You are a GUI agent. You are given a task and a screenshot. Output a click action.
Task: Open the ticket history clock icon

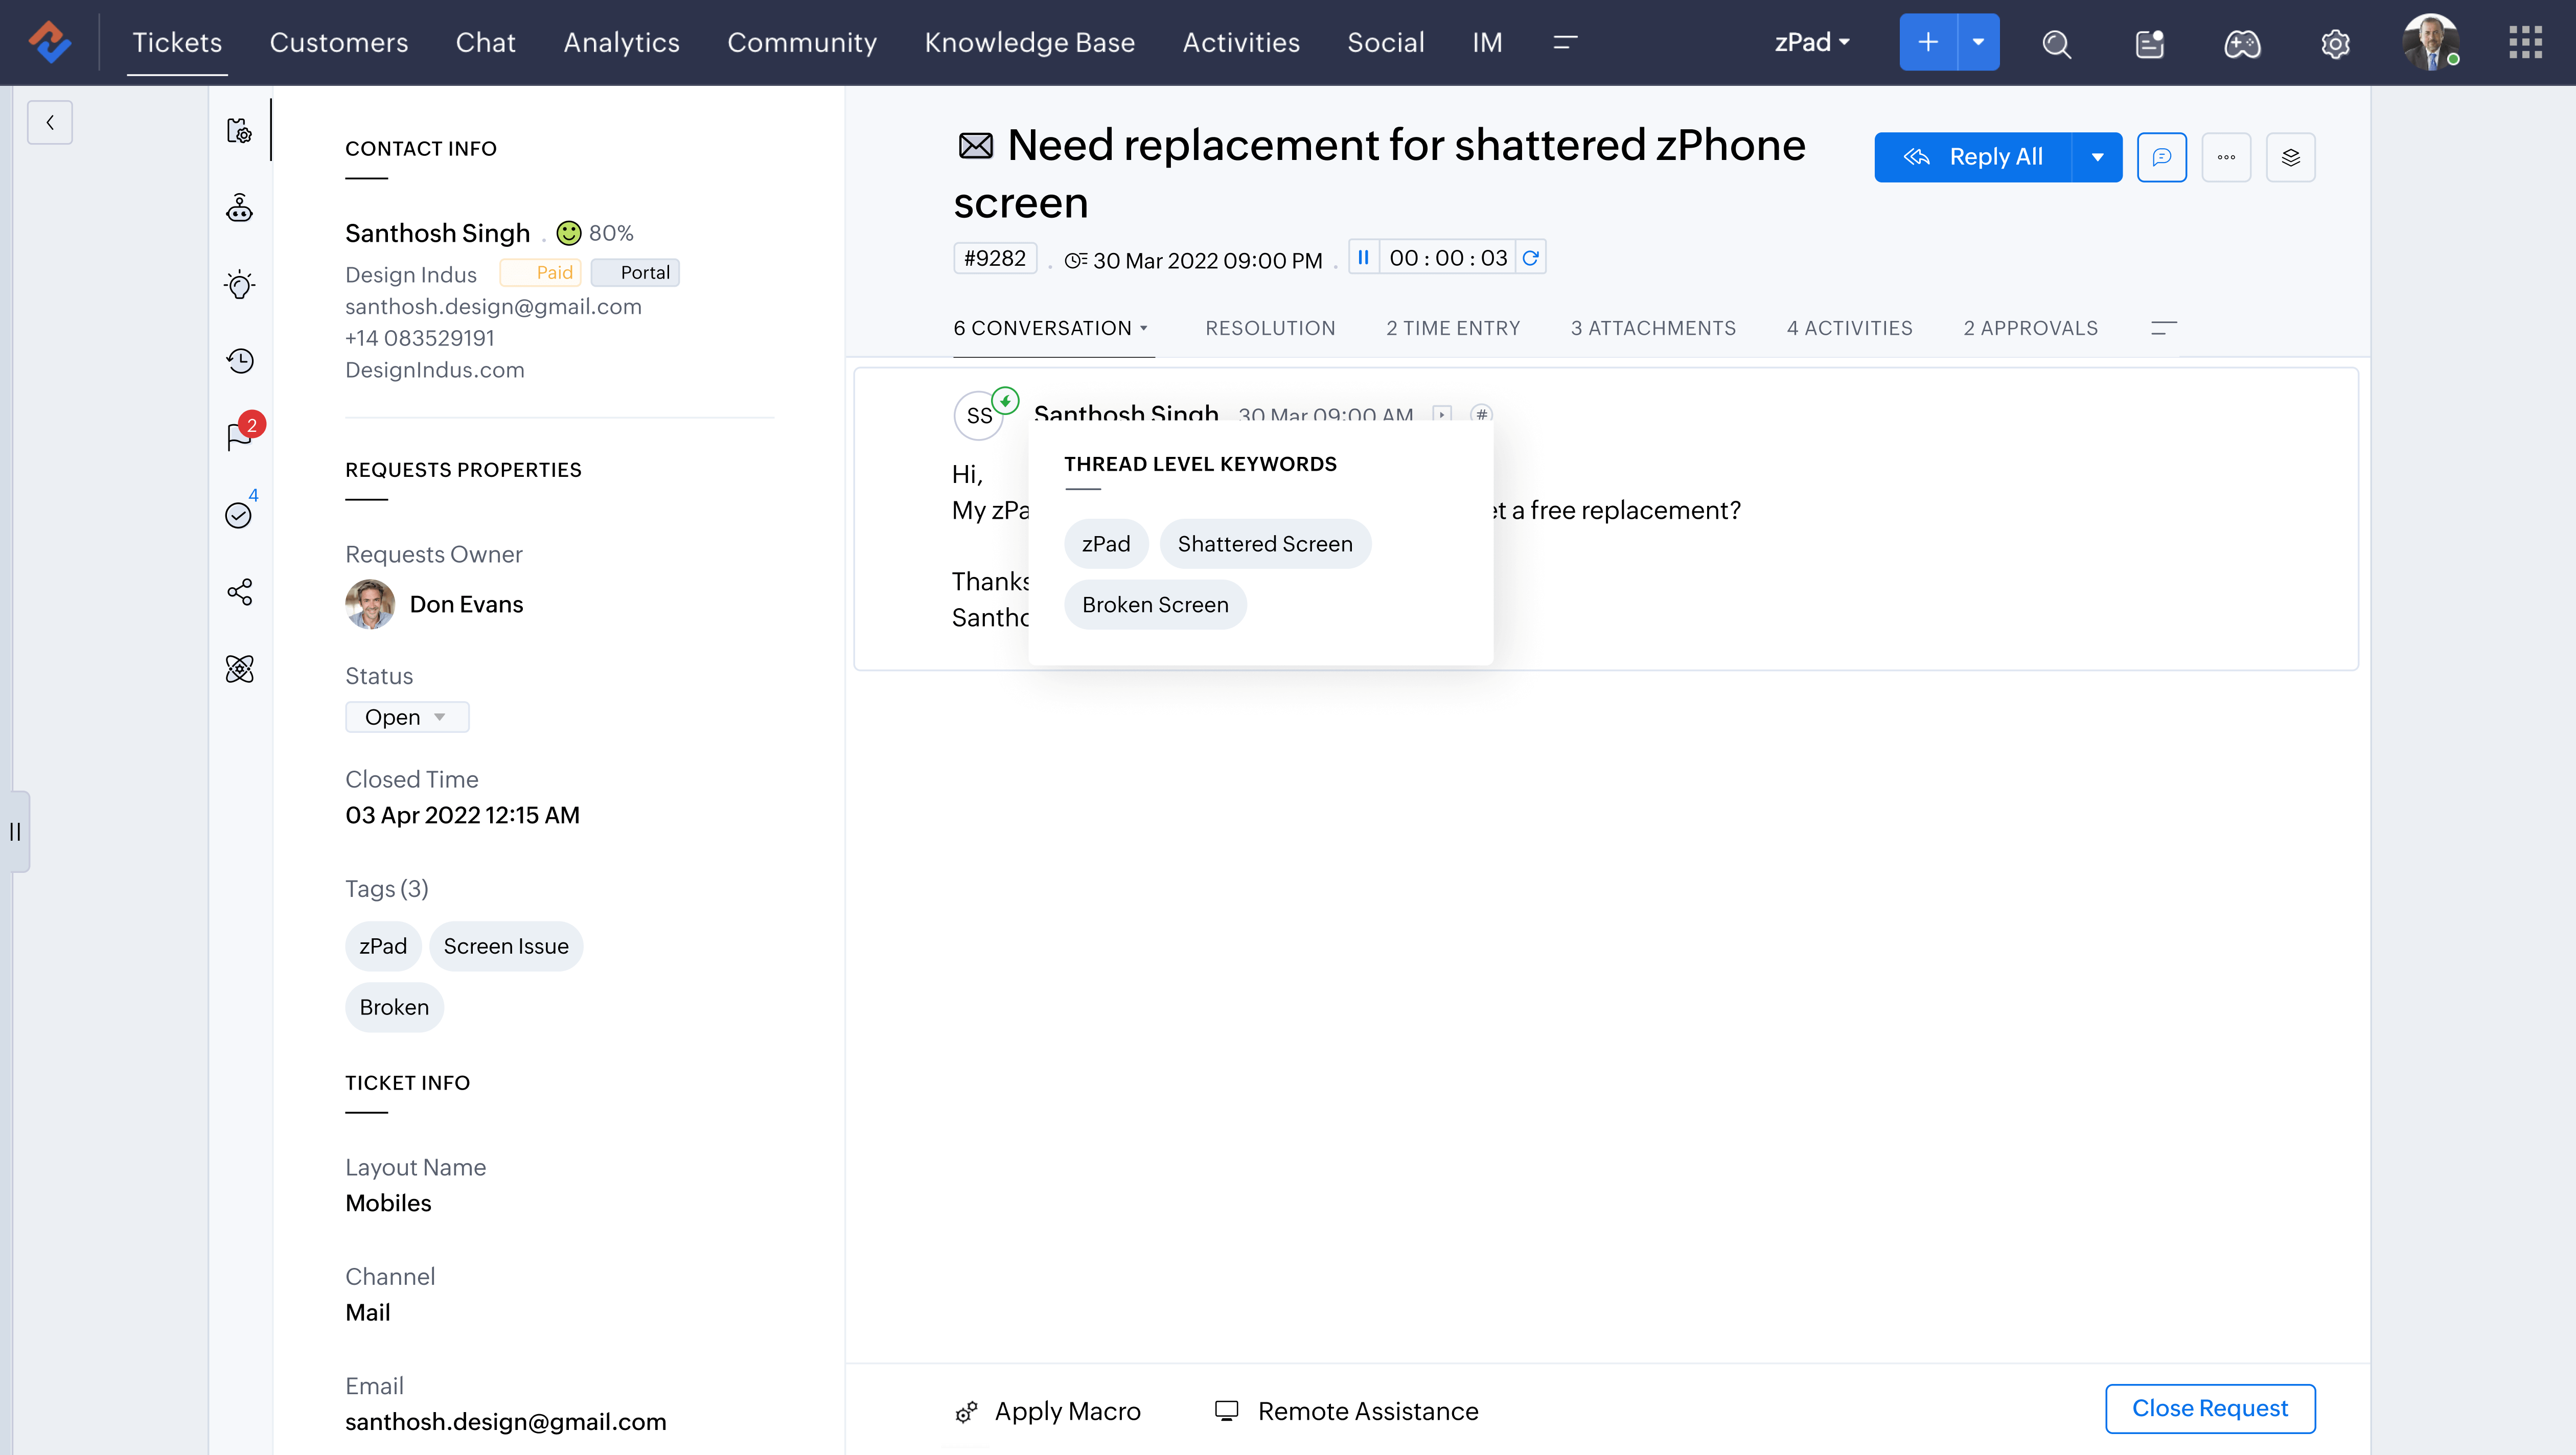[239, 361]
